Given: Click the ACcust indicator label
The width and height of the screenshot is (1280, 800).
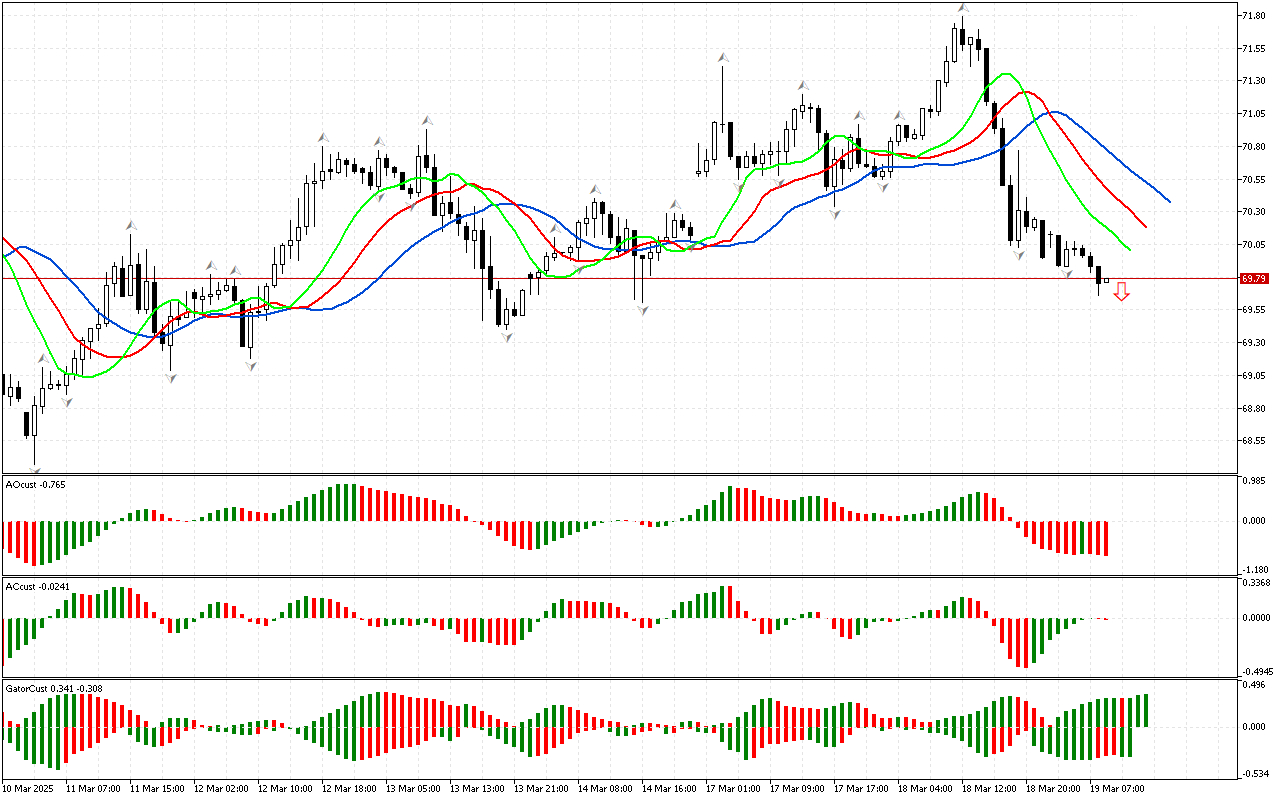Looking at the screenshot, I should pyautogui.click(x=38, y=586).
